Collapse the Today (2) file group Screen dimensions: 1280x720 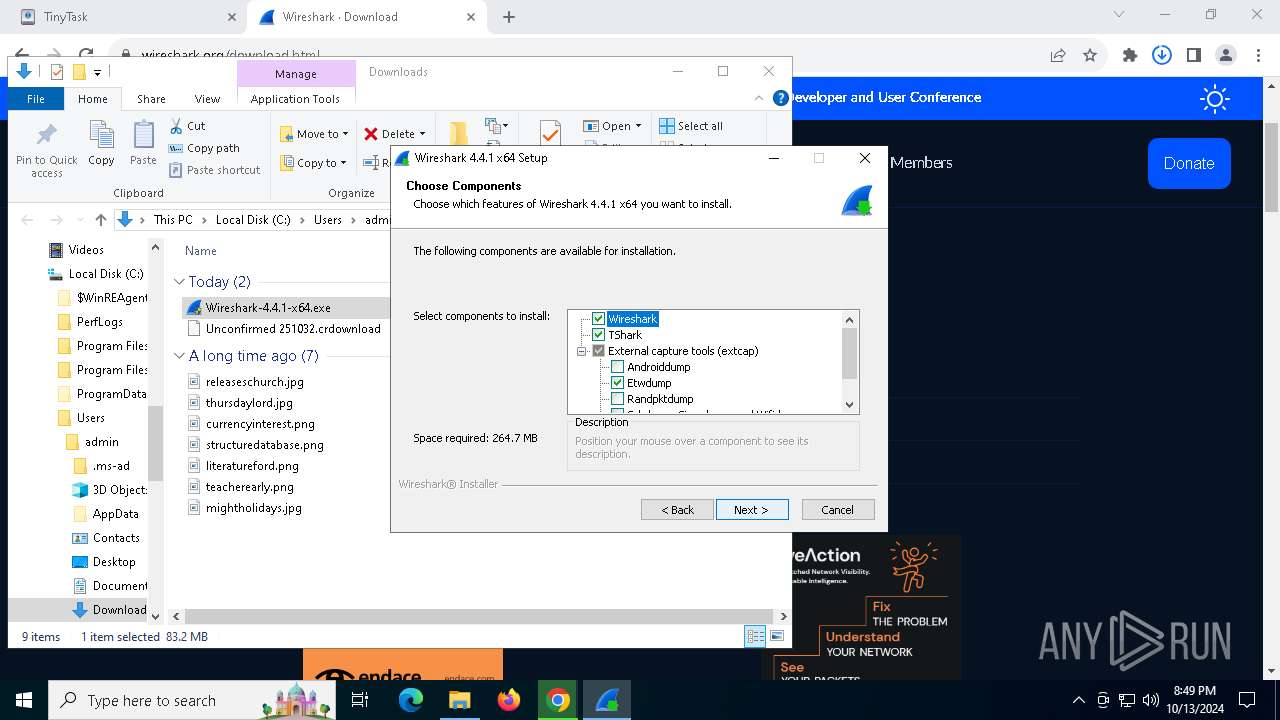click(180, 282)
